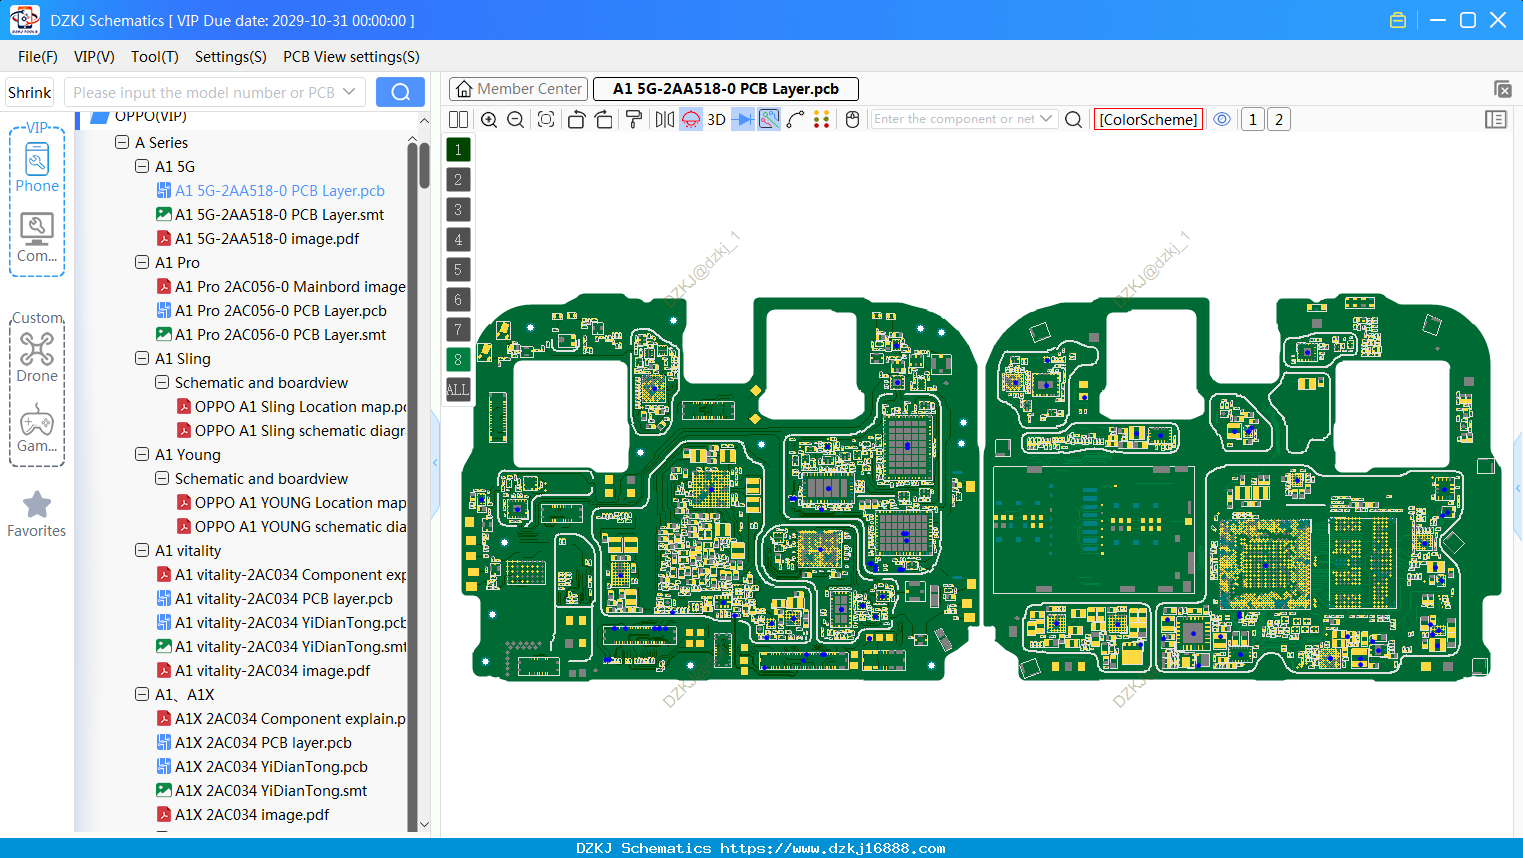This screenshot has width=1523, height=858.
Task: Click the paint roller icon
Action: point(634,120)
